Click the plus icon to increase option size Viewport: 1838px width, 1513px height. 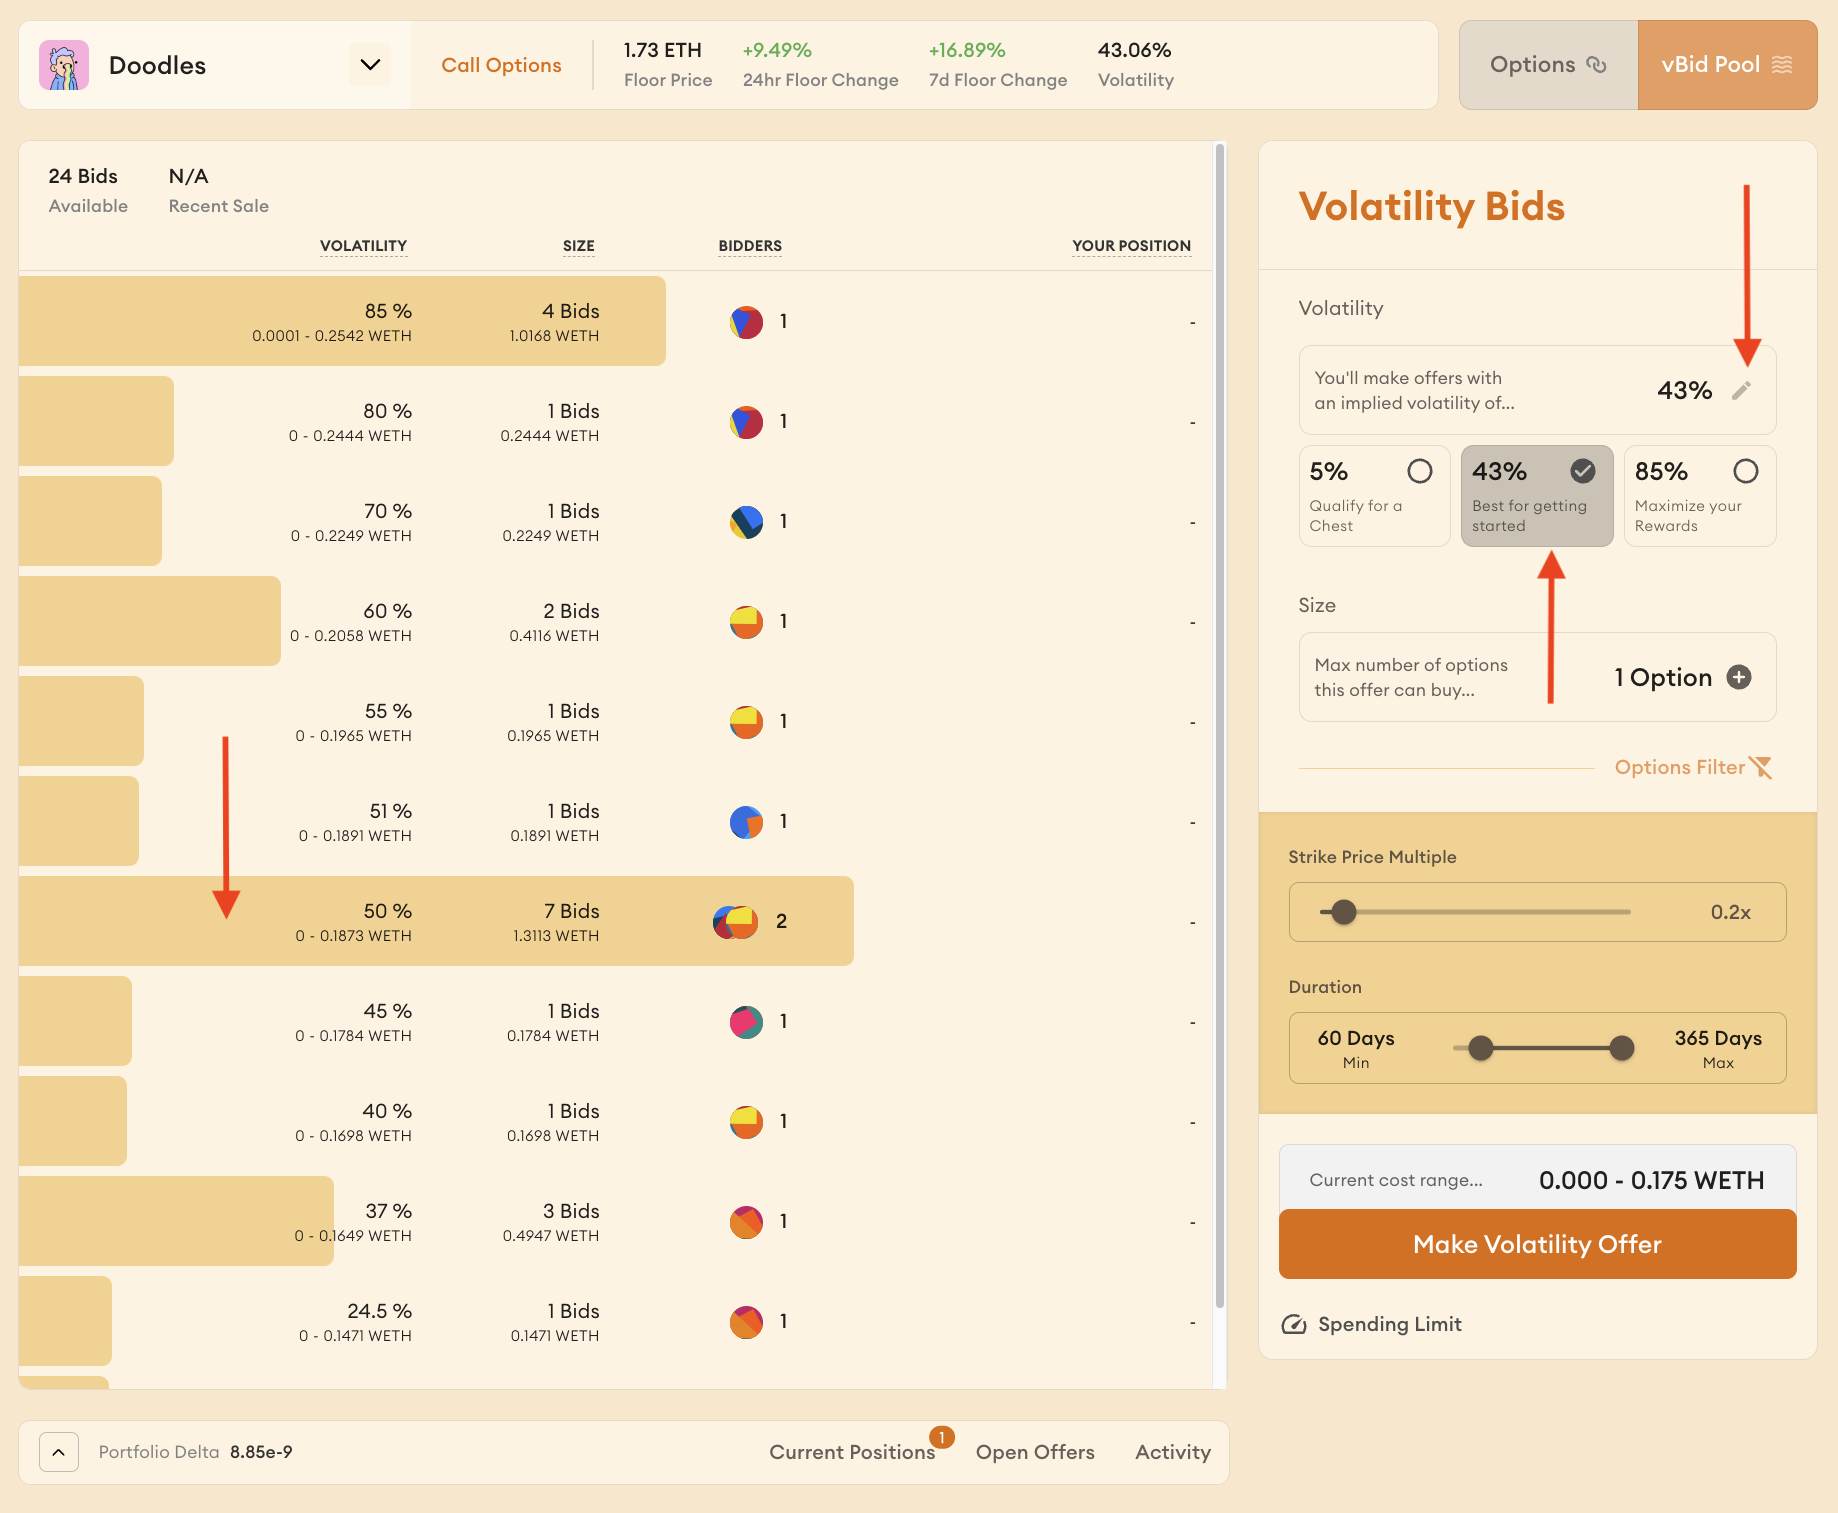click(1739, 677)
